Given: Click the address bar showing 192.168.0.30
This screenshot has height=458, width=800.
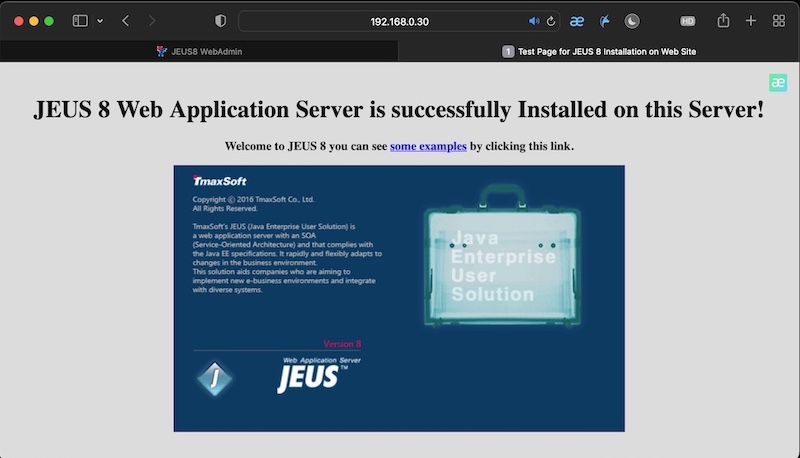Looking at the screenshot, I should coord(398,21).
